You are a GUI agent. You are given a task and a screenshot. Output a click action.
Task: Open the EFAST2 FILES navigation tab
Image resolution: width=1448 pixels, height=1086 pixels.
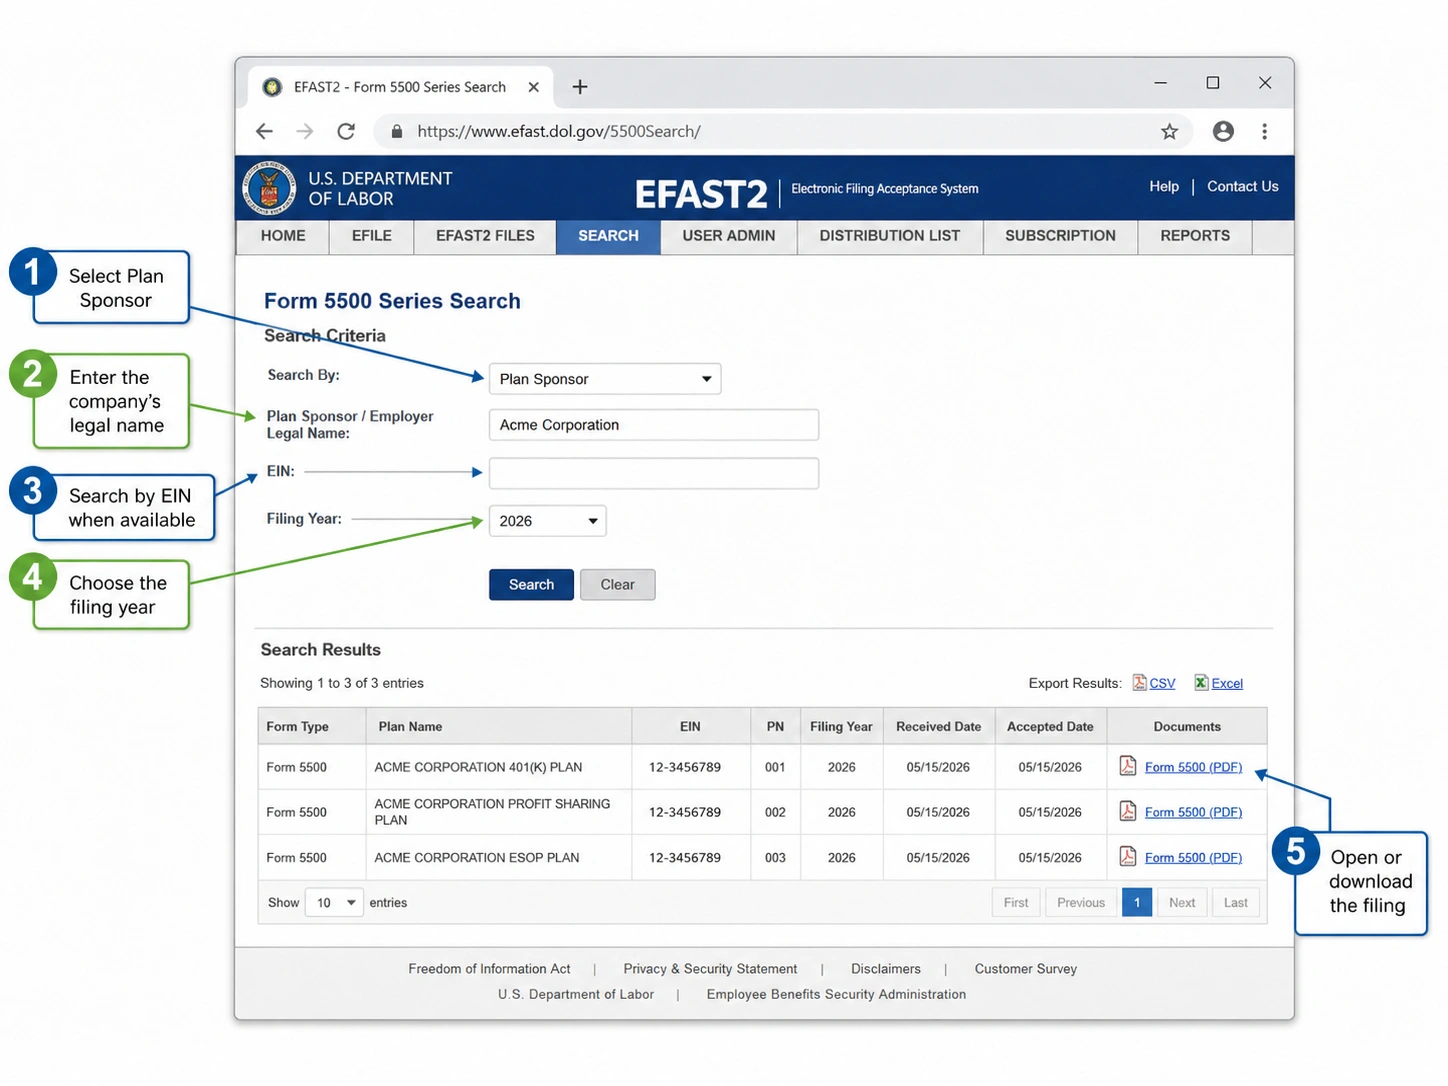coord(485,236)
